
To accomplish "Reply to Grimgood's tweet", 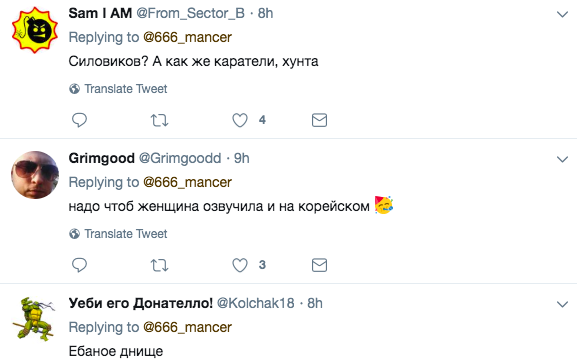I will click(x=79, y=265).
